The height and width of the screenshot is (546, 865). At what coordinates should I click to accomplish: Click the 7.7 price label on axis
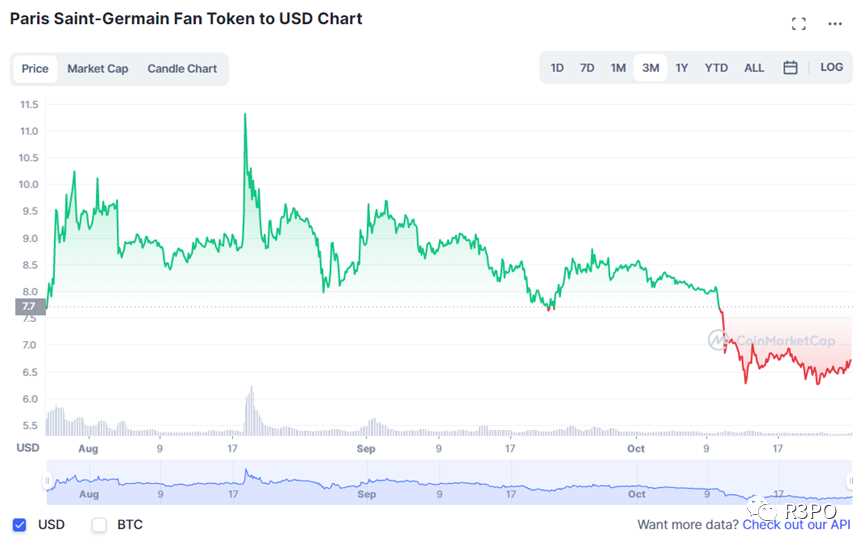(x=27, y=307)
